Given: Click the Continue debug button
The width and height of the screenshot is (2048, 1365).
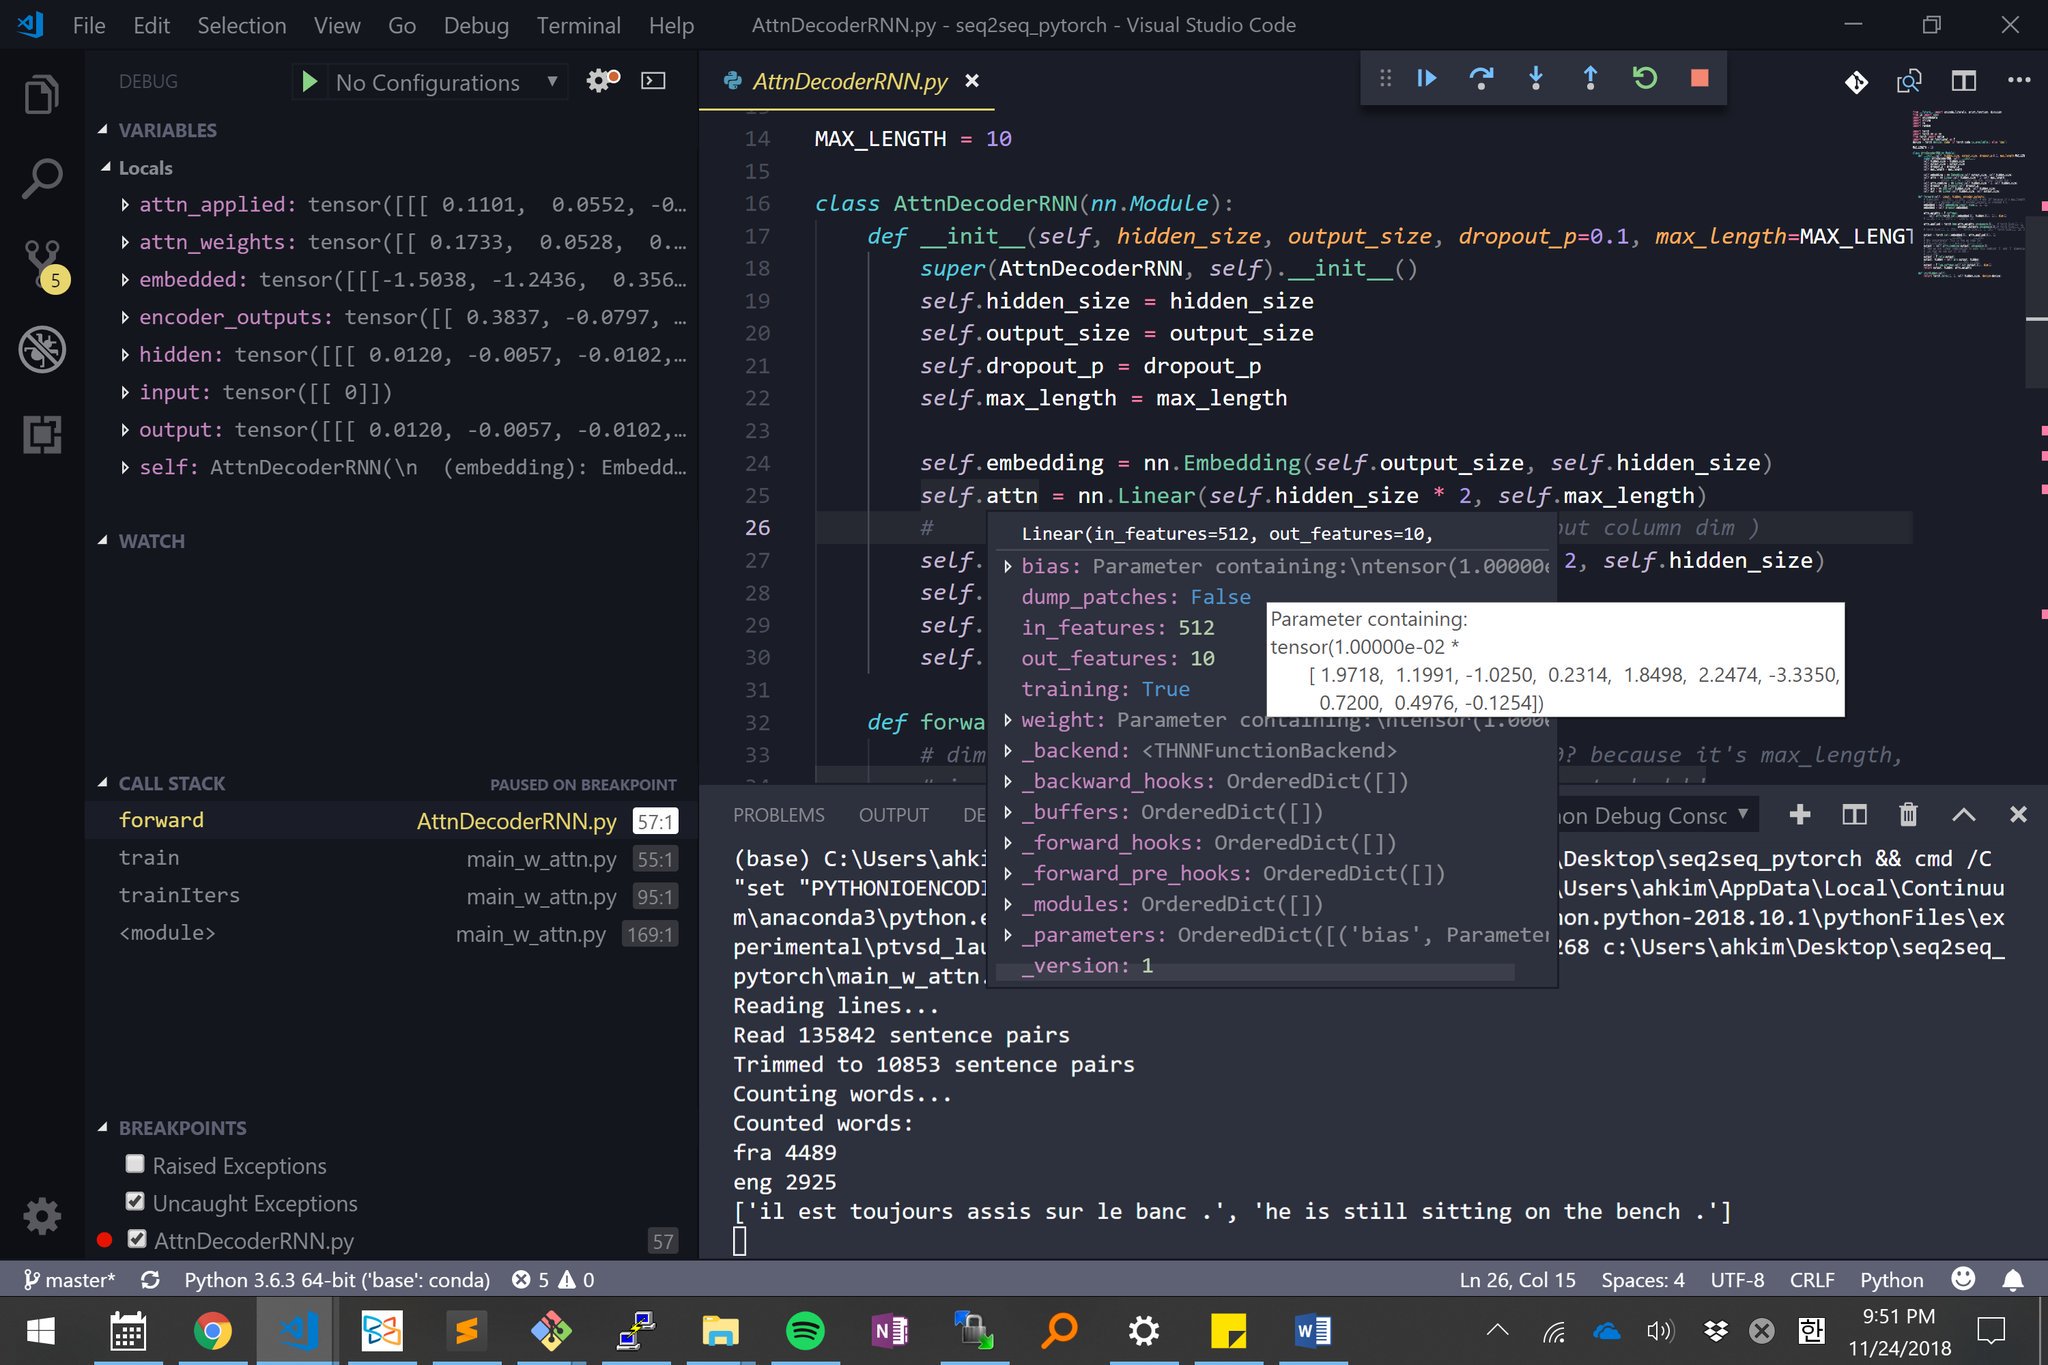Looking at the screenshot, I should [x=1427, y=78].
